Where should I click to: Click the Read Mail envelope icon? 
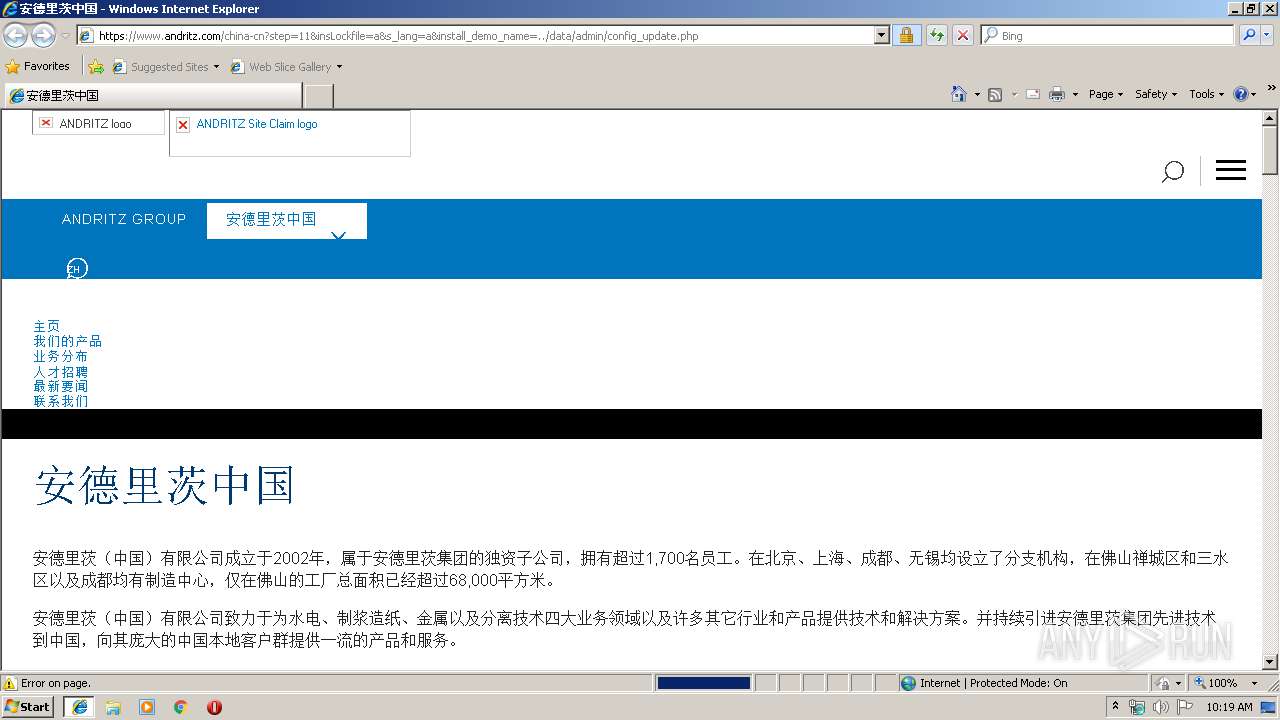(x=1033, y=94)
